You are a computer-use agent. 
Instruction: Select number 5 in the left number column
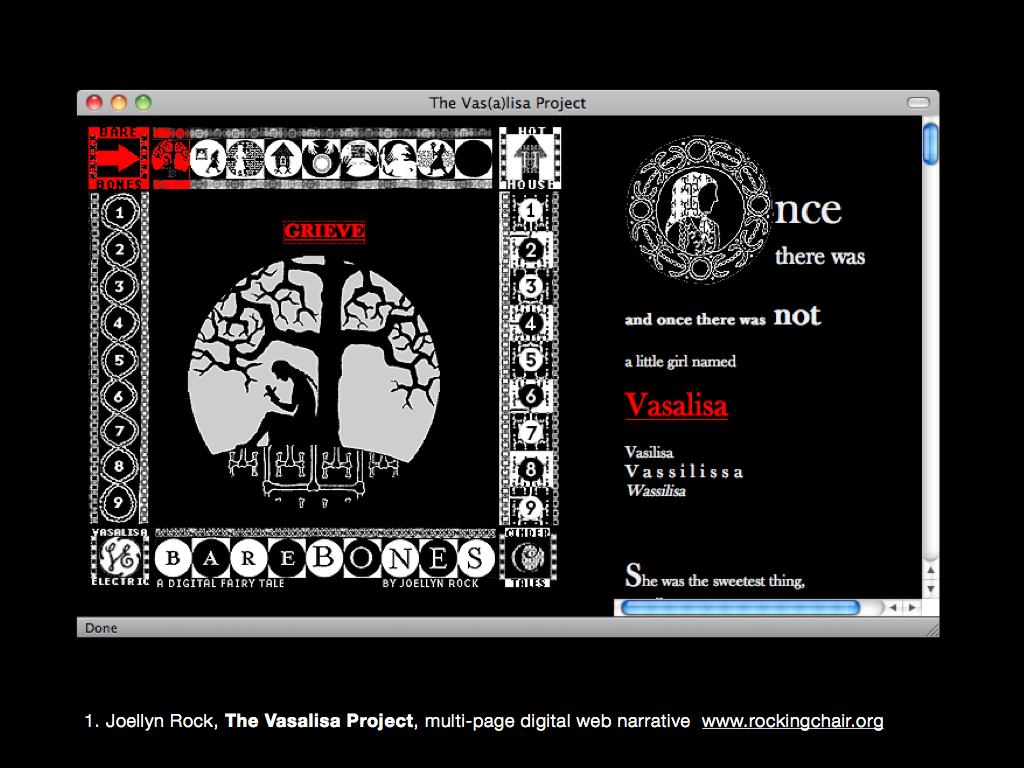point(120,360)
